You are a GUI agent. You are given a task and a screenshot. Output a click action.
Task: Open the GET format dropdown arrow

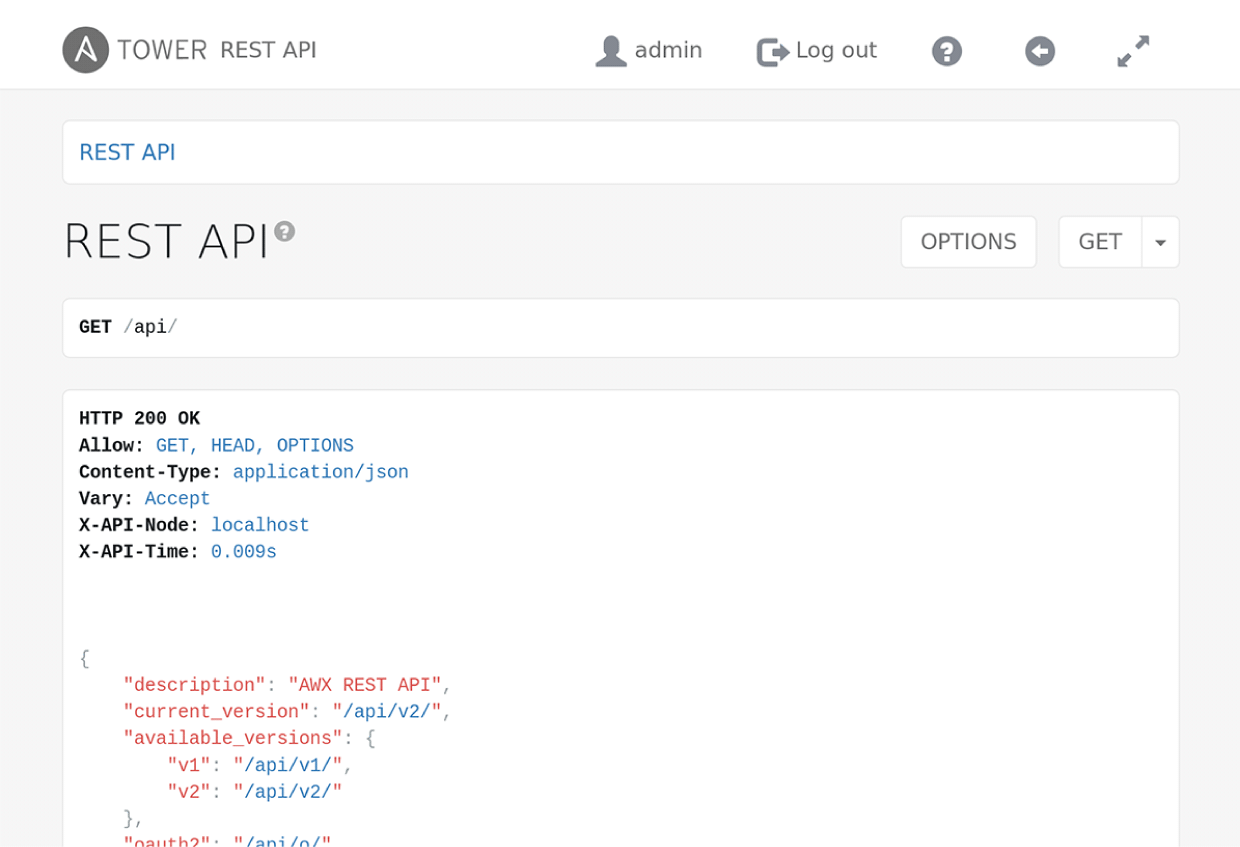point(1160,242)
